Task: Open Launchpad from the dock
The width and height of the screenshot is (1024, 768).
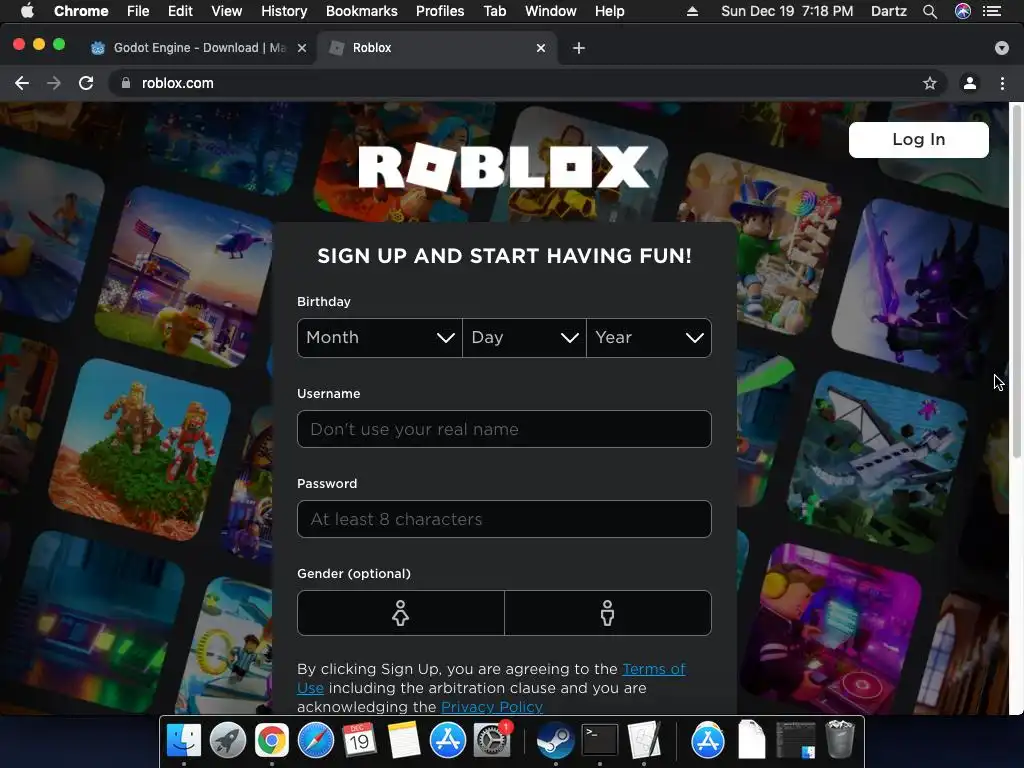Action: click(228, 741)
